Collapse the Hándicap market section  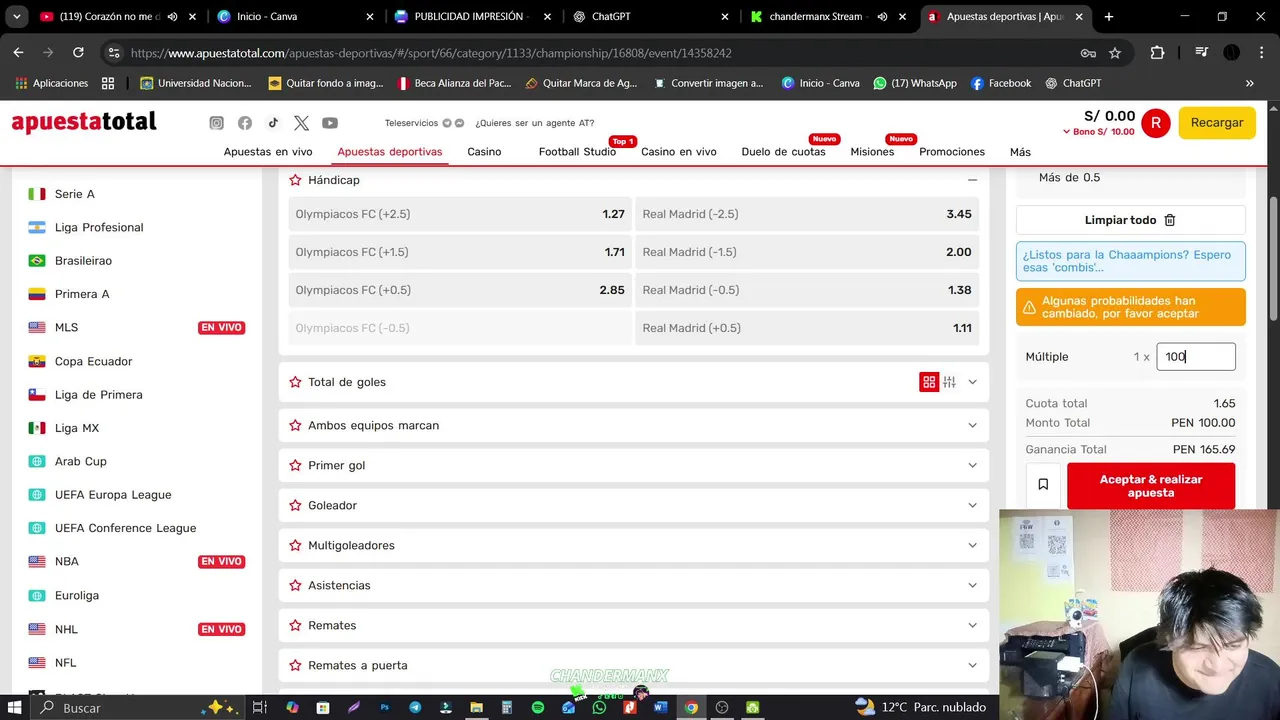[972, 180]
